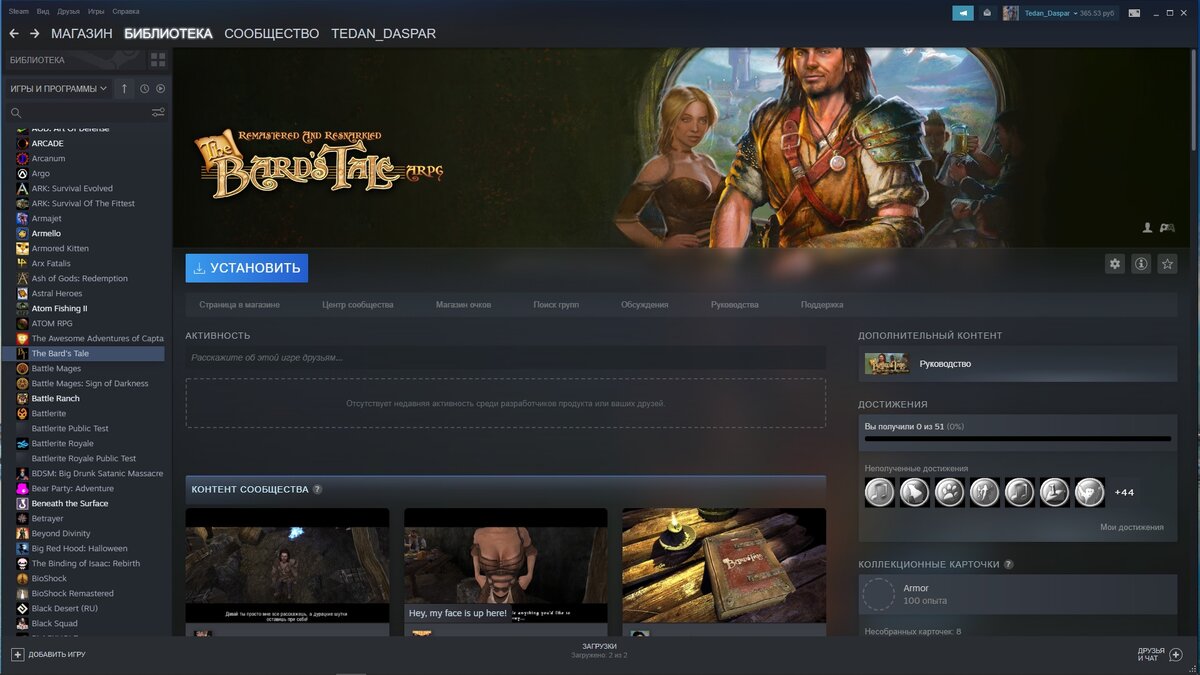Click the single-player person icon
Viewport: 1200px width, 675px height.
(1148, 228)
